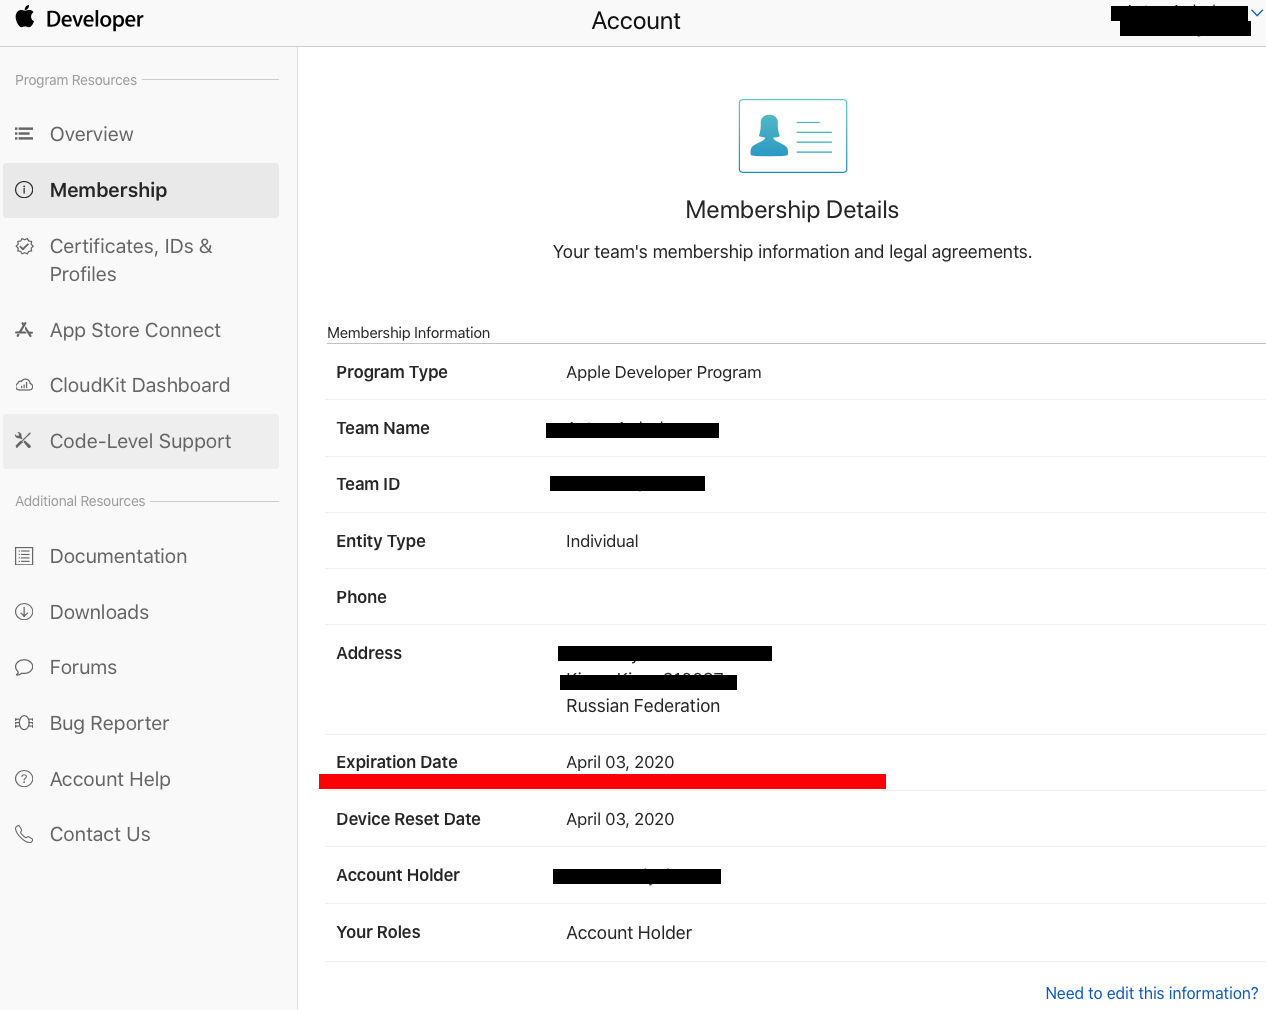The image size is (1266, 1010).
Task: Click the Downloads arrow icon
Action: [24, 612]
